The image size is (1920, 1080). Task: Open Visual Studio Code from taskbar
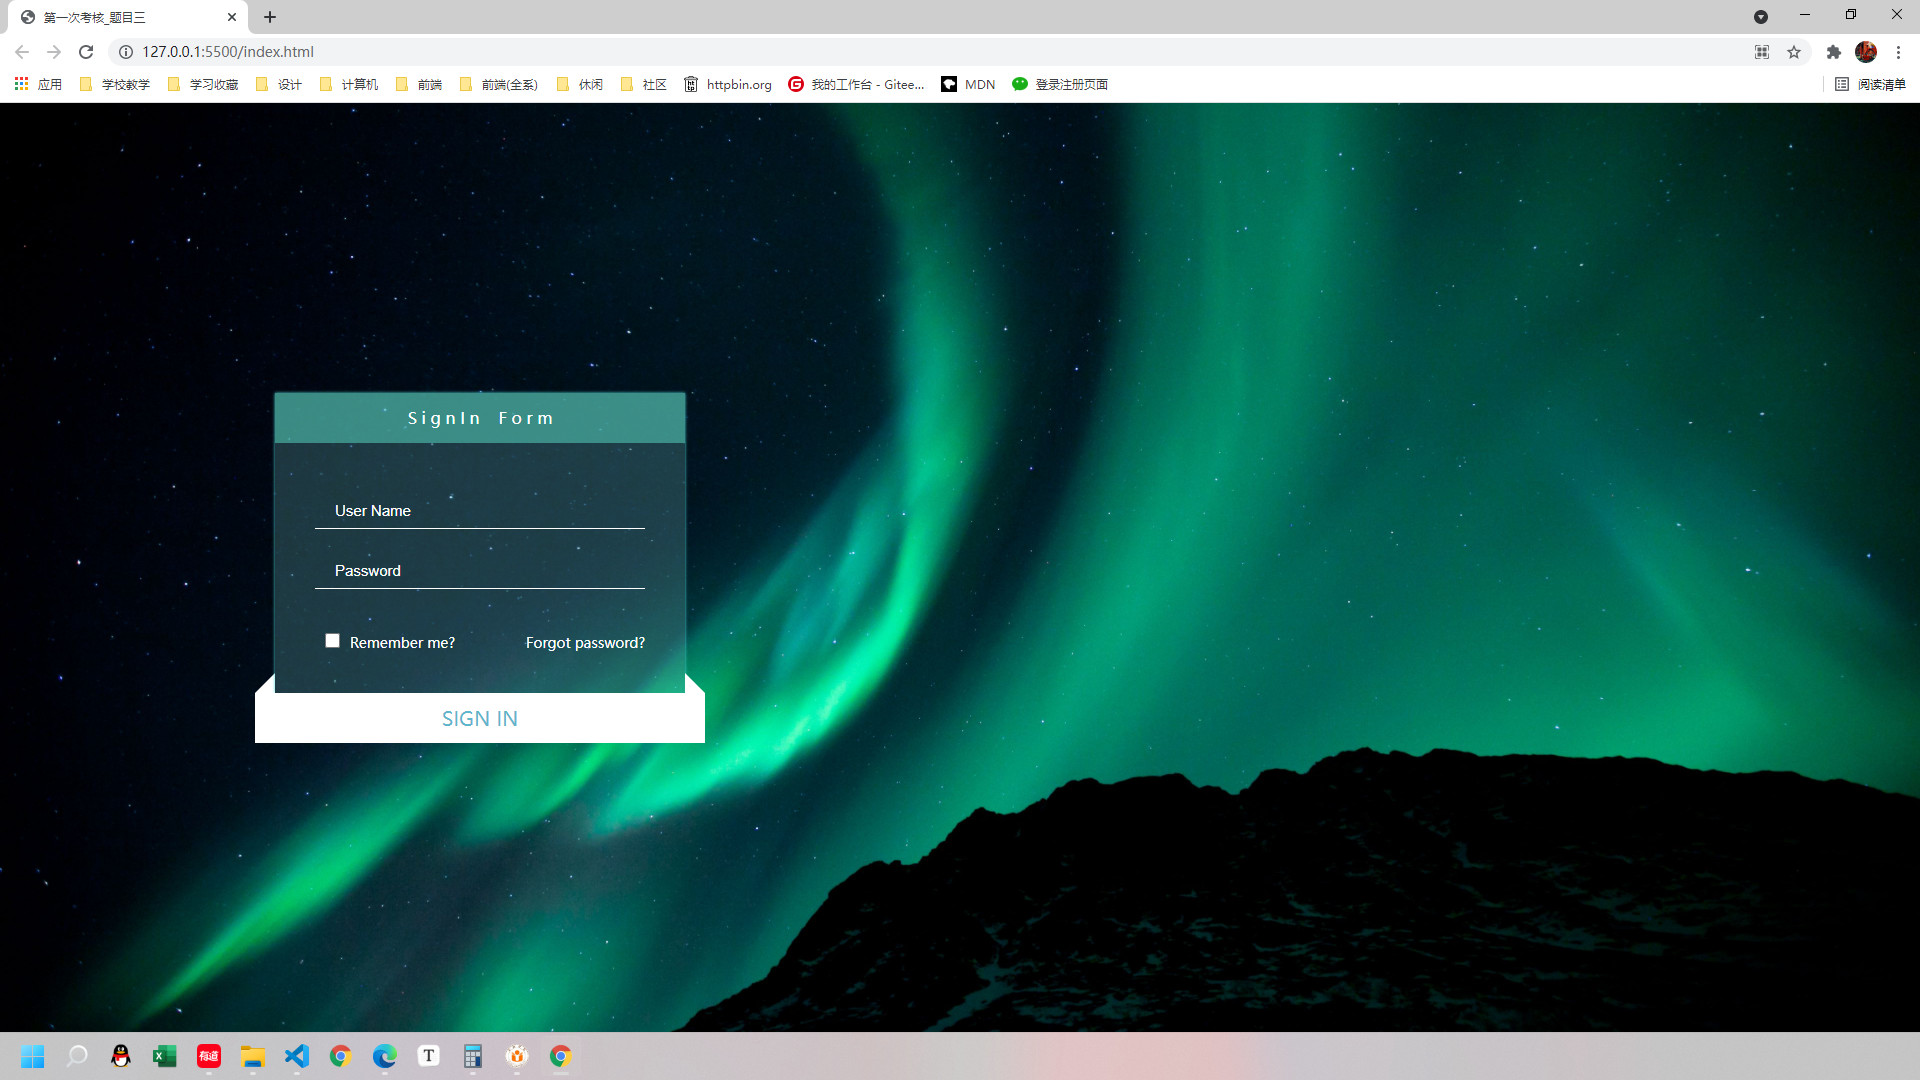297,1056
